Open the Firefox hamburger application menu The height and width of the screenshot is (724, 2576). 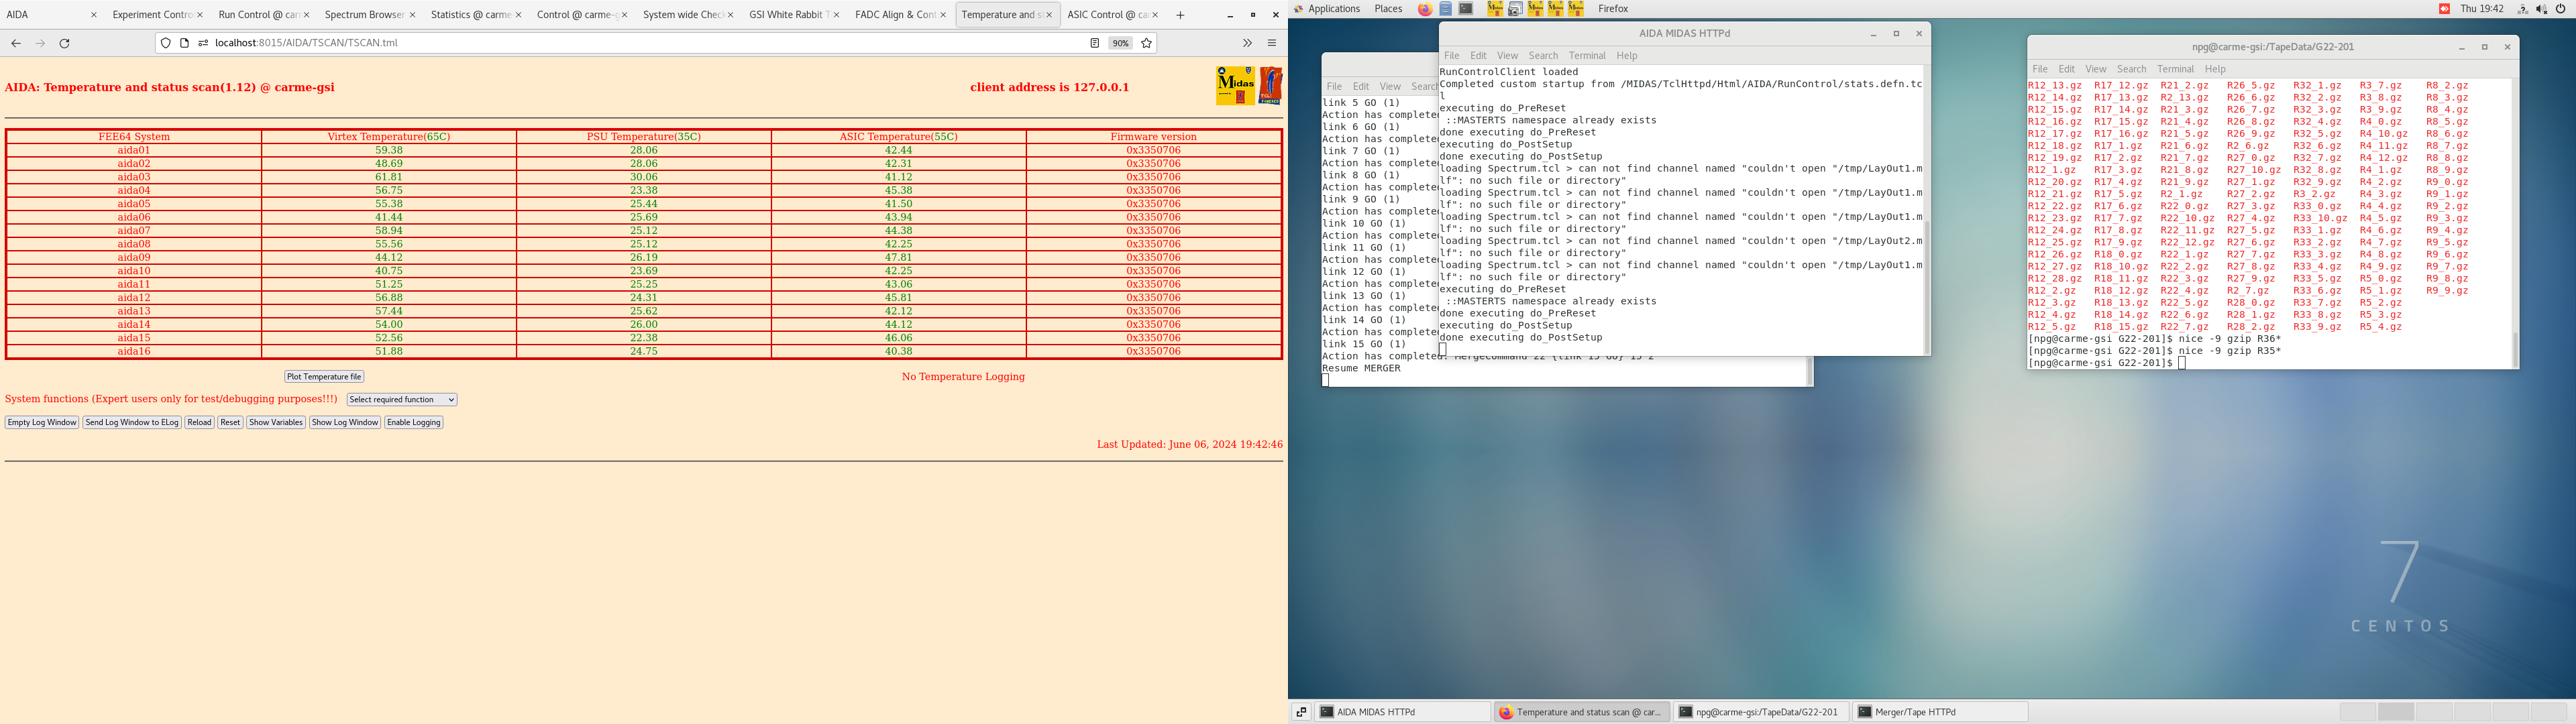point(1271,43)
